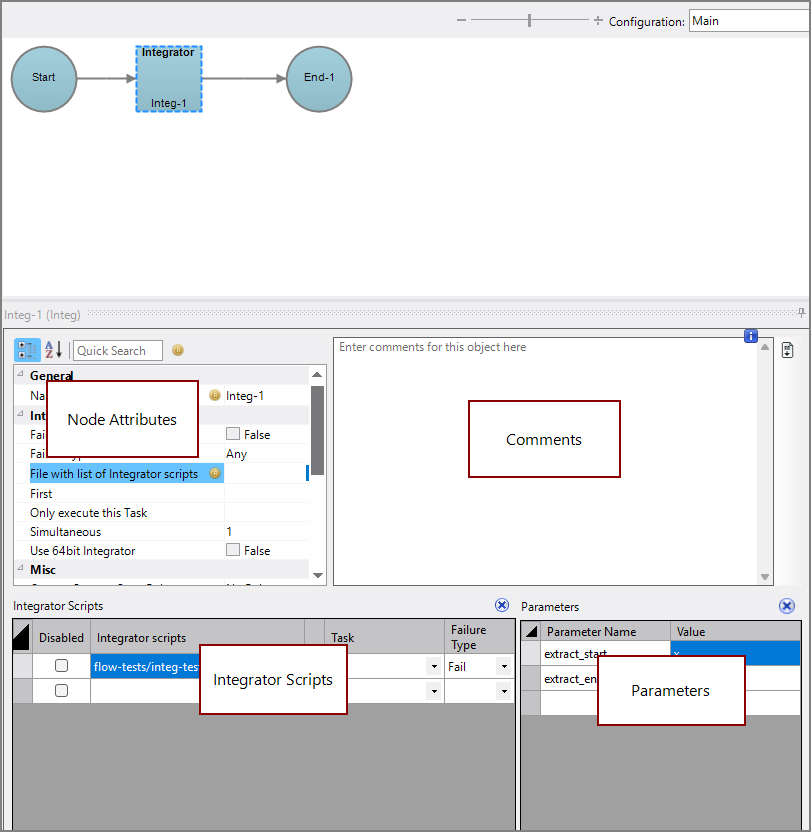Select Only execute this Task property
Viewport: 811px width, 832px height.
point(161,513)
